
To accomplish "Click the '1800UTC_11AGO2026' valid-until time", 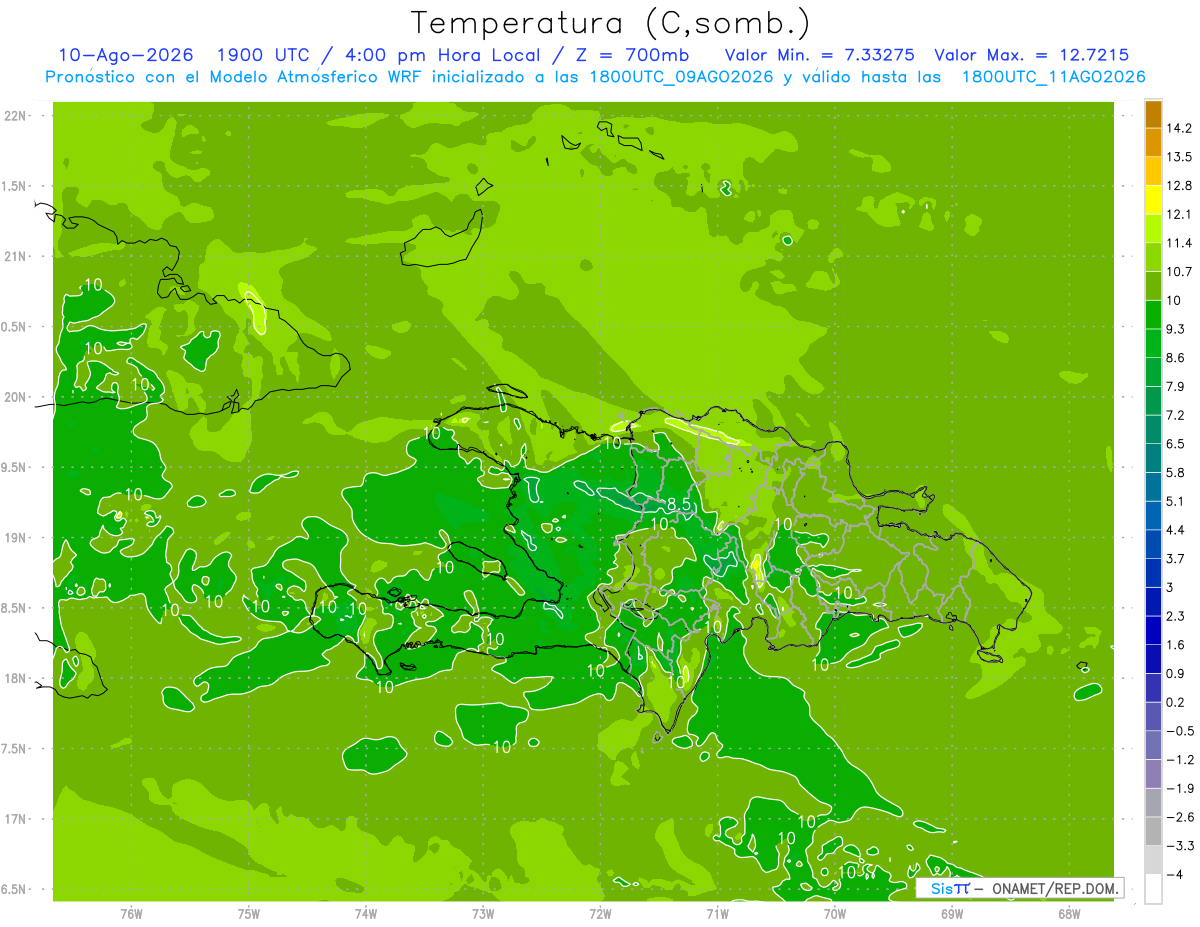I will tap(1053, 77).
